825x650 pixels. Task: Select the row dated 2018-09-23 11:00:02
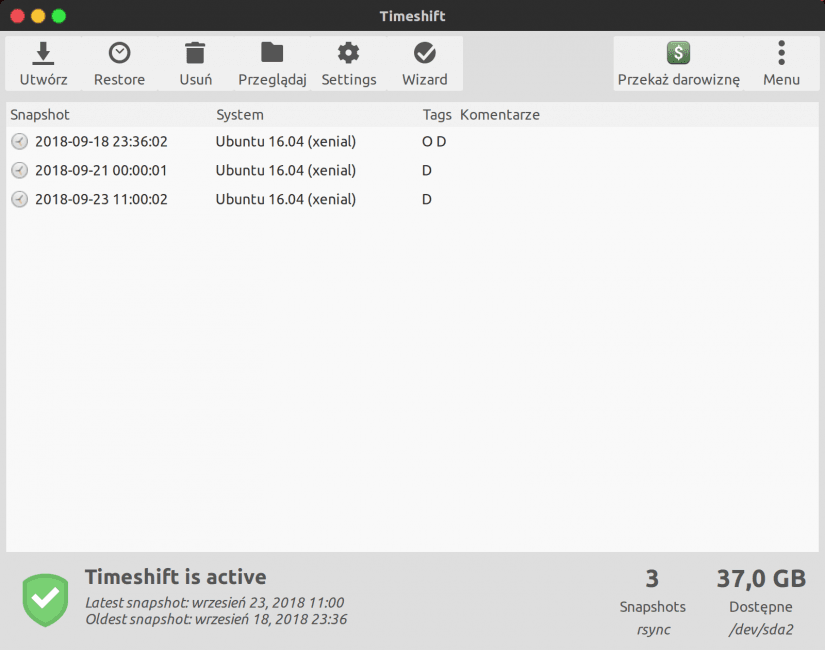click(x=412, y=199)
